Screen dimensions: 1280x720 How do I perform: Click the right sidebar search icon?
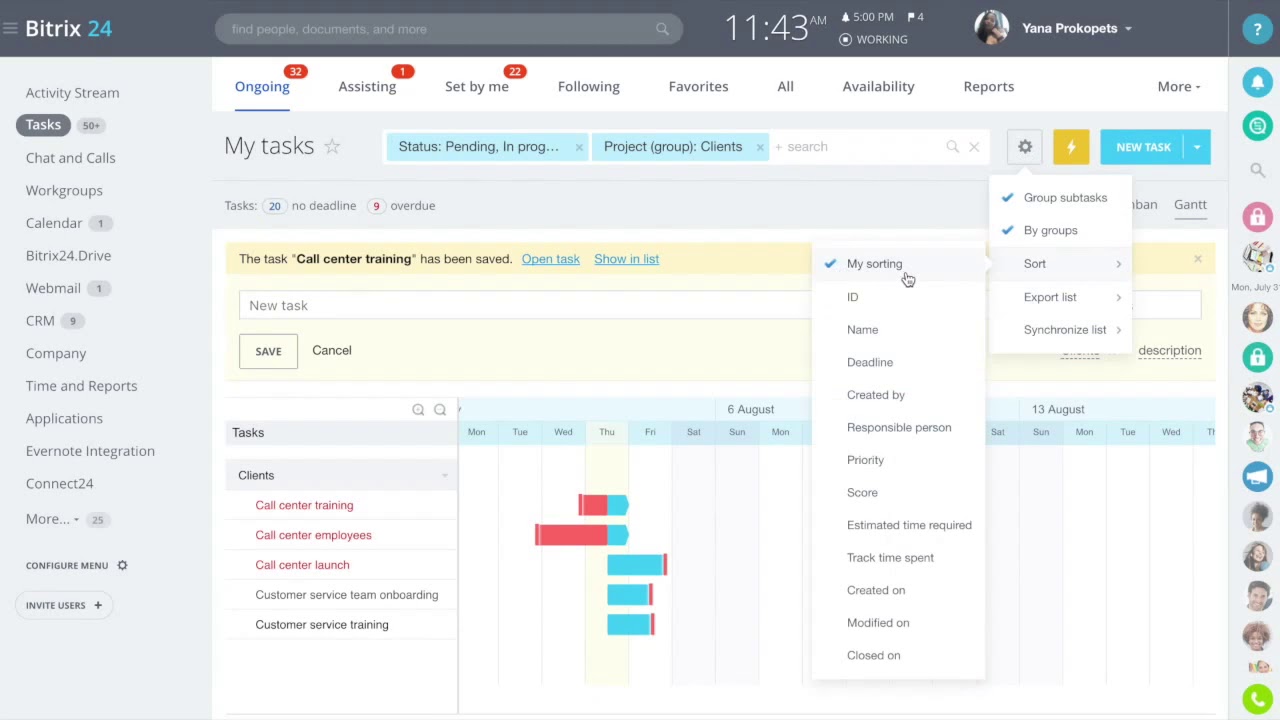(x=1257, y=171)
